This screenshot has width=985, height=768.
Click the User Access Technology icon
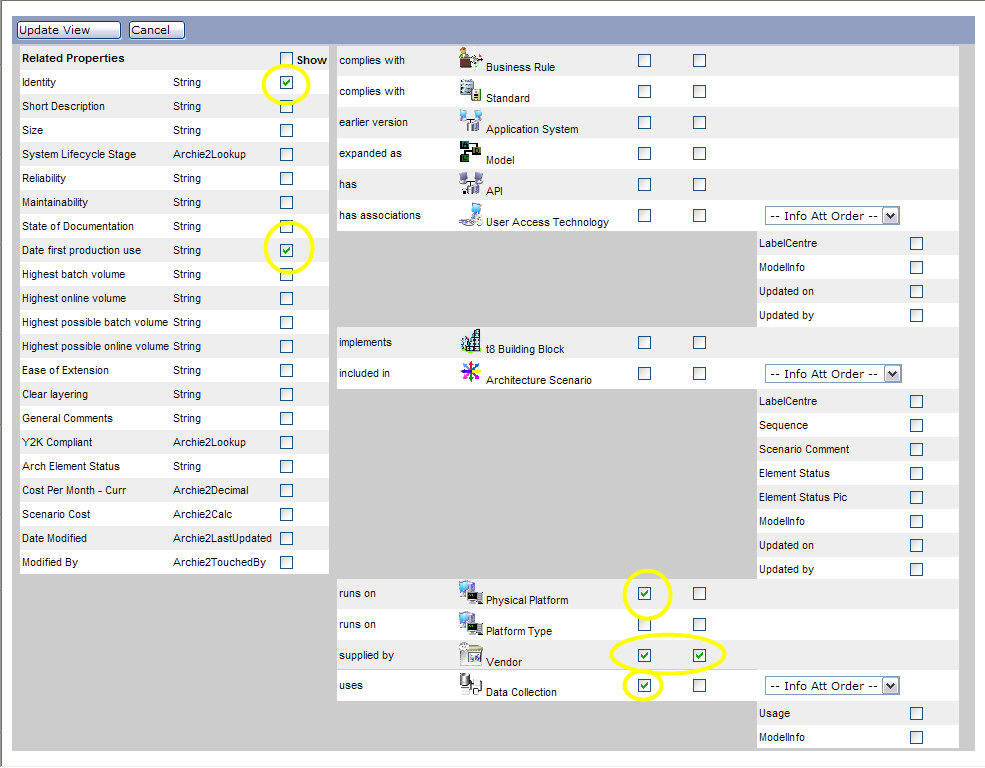pyautogui.click(x=470, y=214)
